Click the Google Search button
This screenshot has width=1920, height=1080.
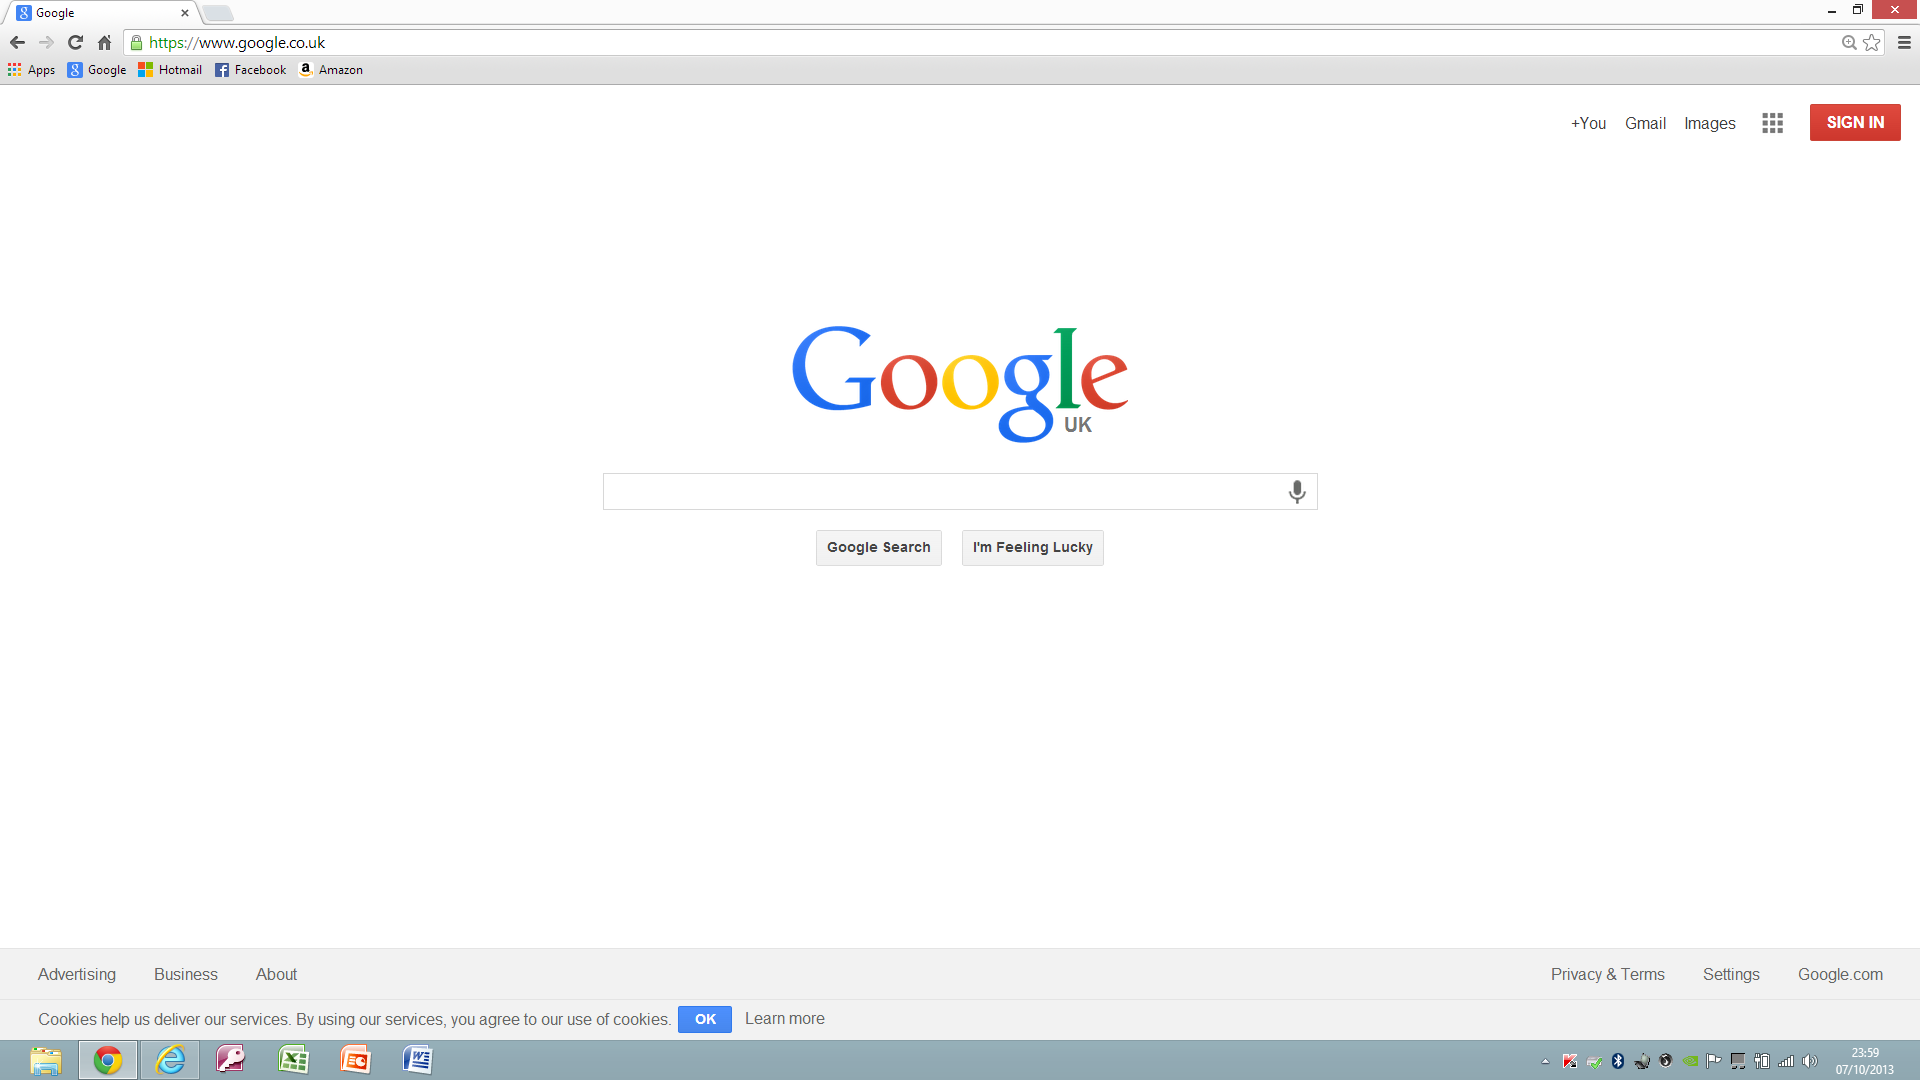(x=879, y=547)
